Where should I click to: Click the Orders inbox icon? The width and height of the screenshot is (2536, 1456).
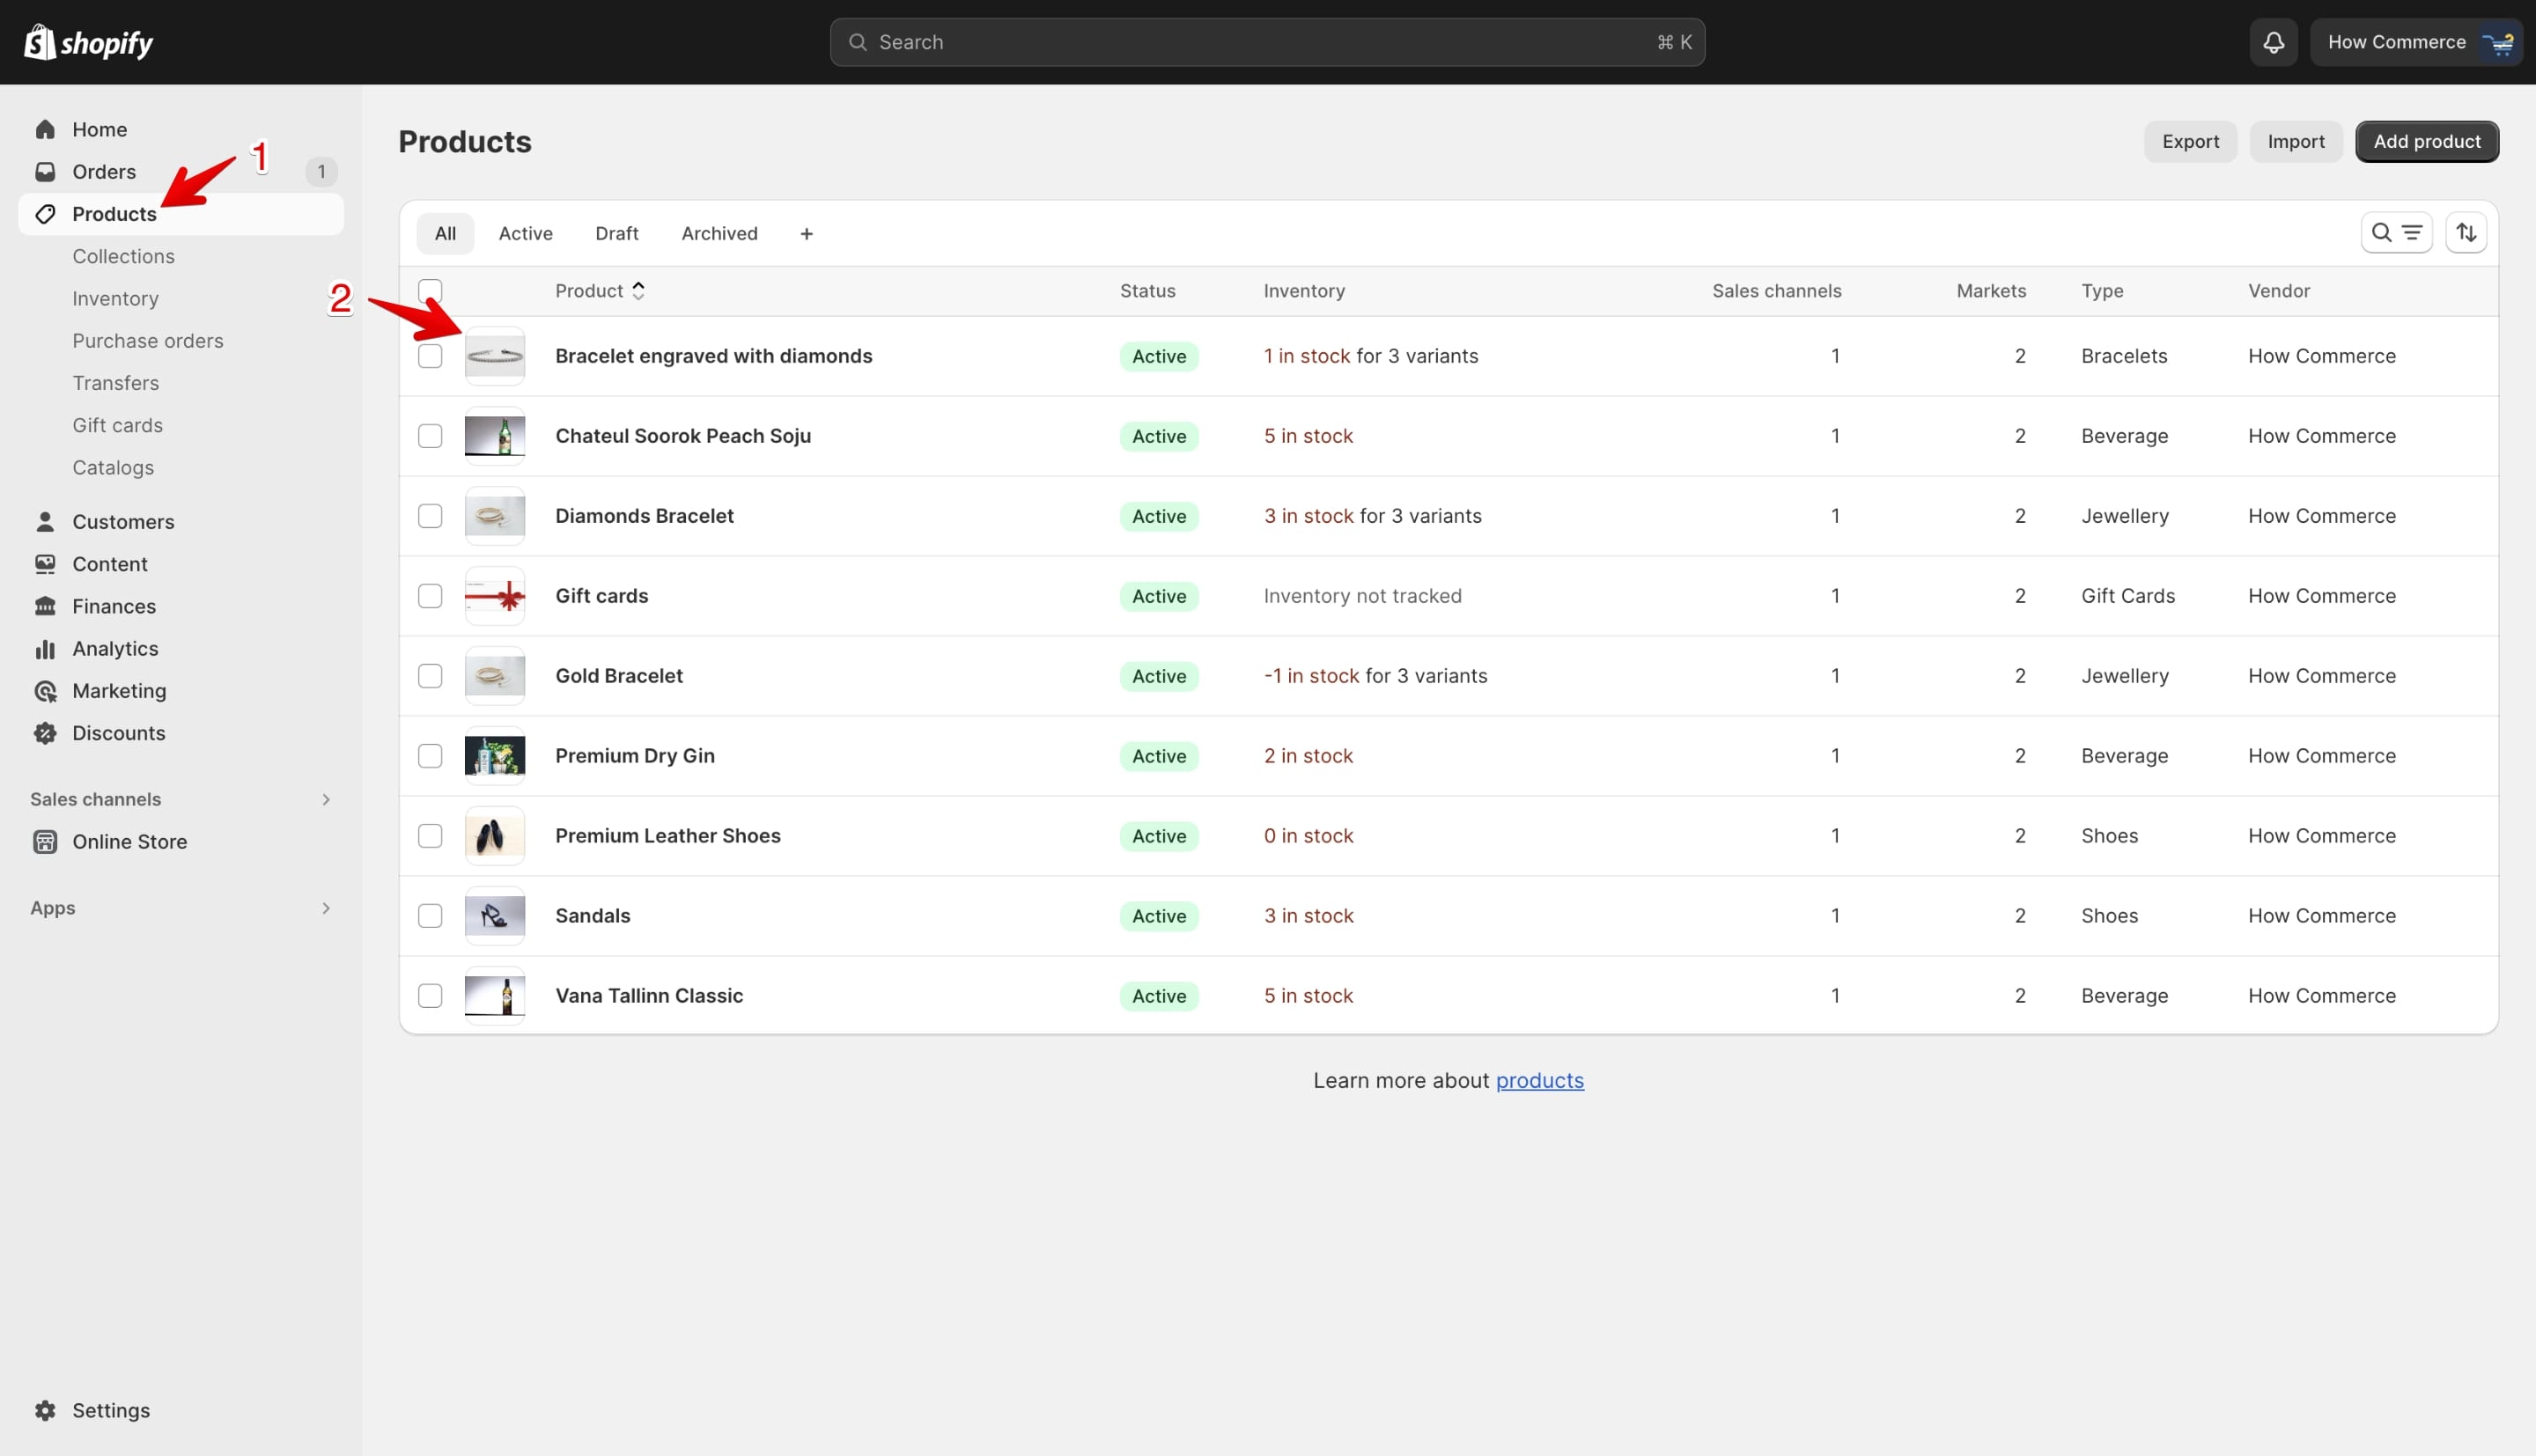[45, 171]
